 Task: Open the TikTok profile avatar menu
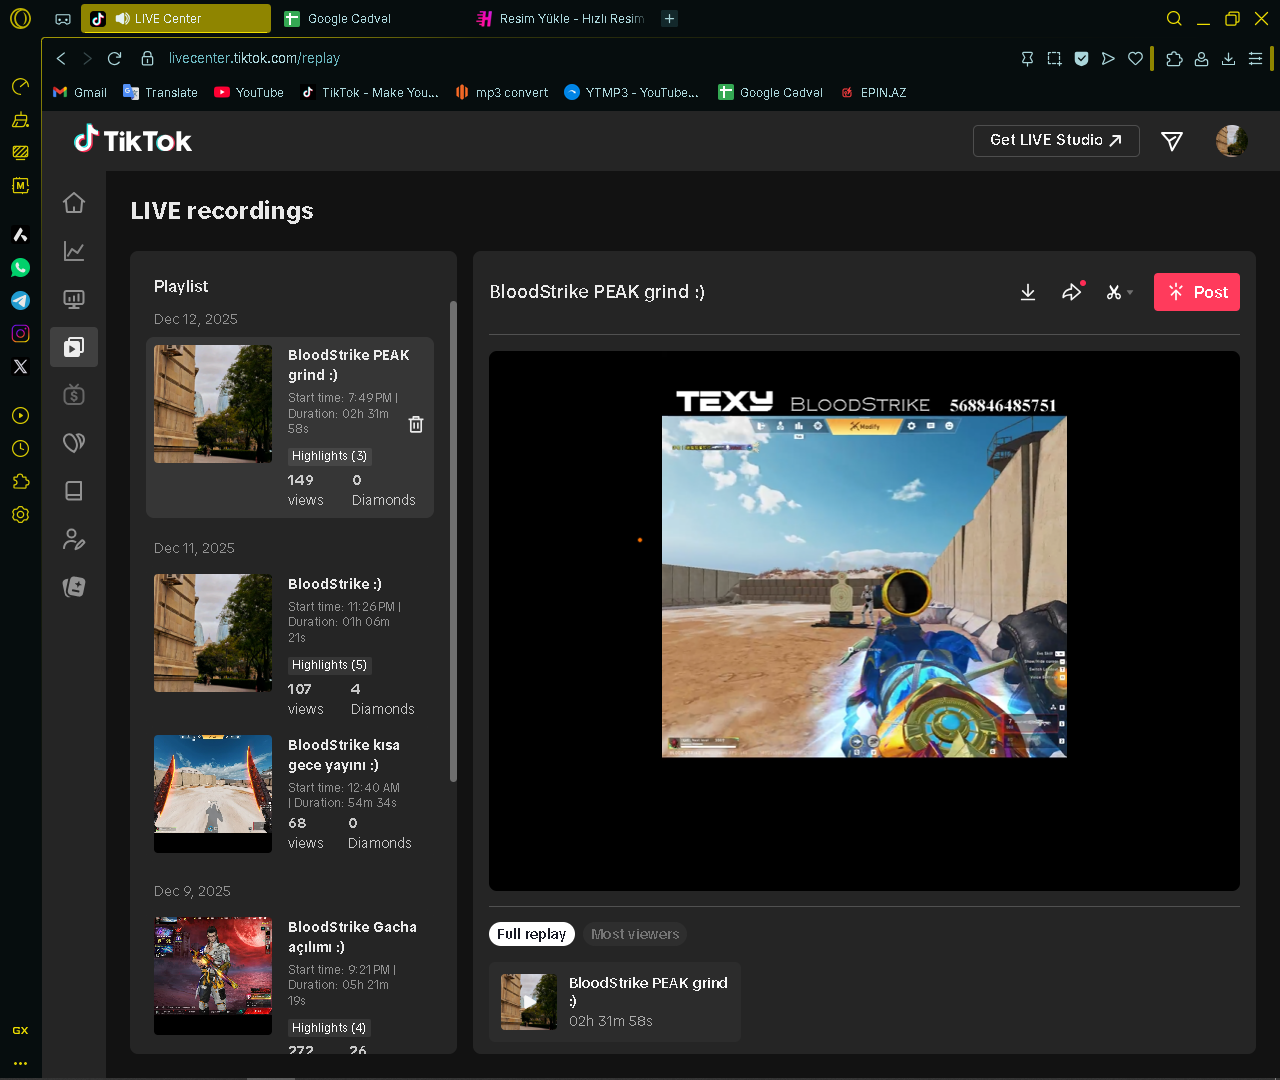[1232, 141]
